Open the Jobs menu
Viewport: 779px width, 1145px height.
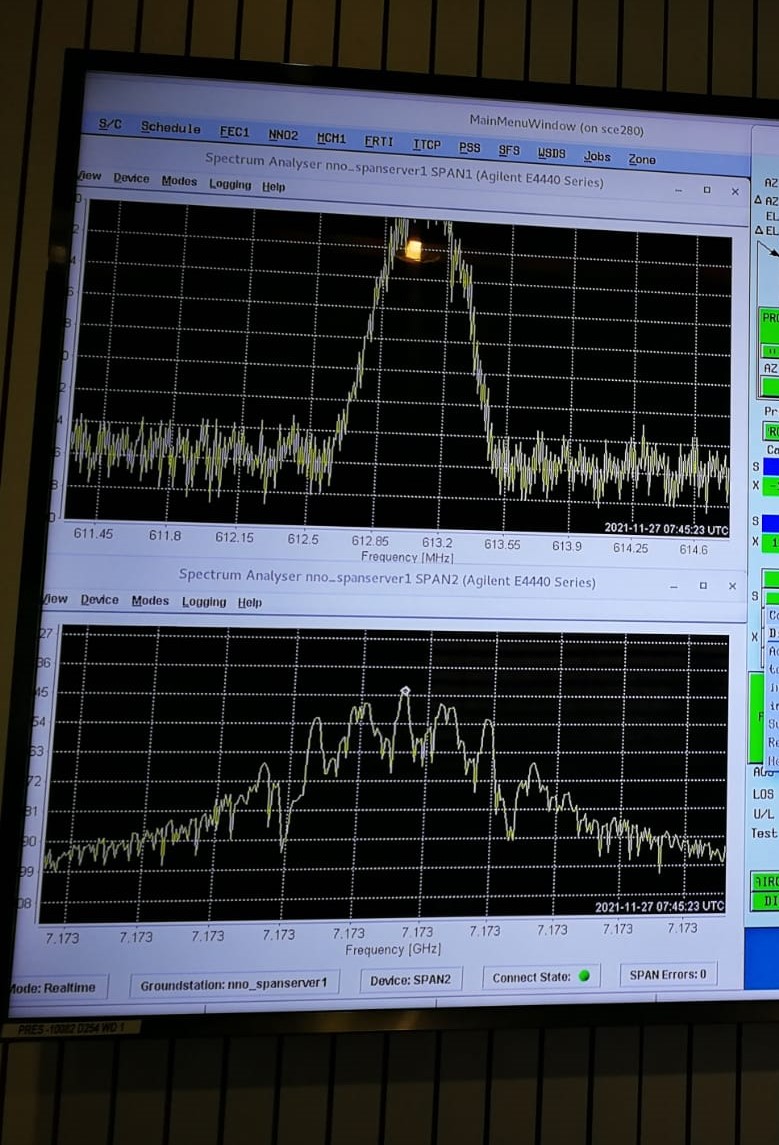point(597,156)
